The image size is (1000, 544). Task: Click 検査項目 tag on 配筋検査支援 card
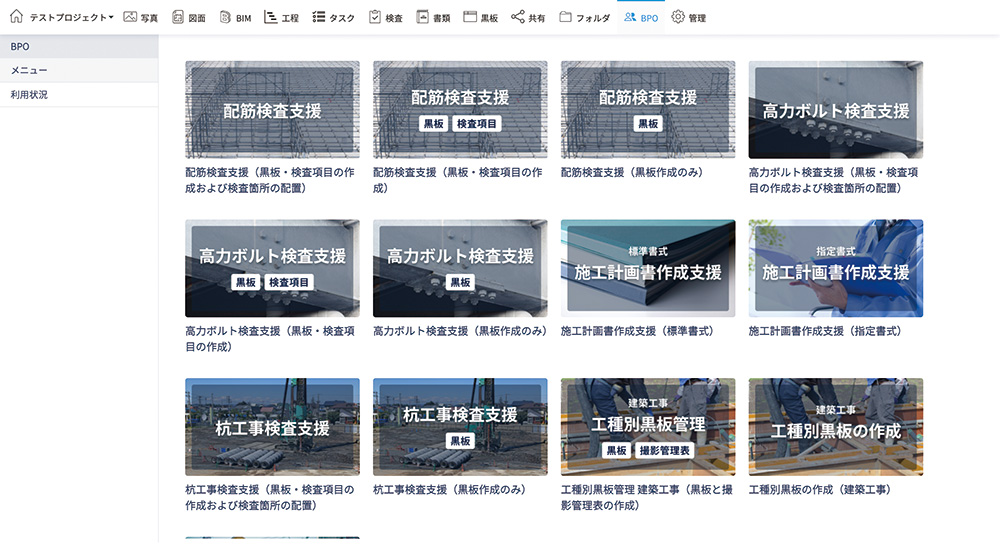pos(476,124)
